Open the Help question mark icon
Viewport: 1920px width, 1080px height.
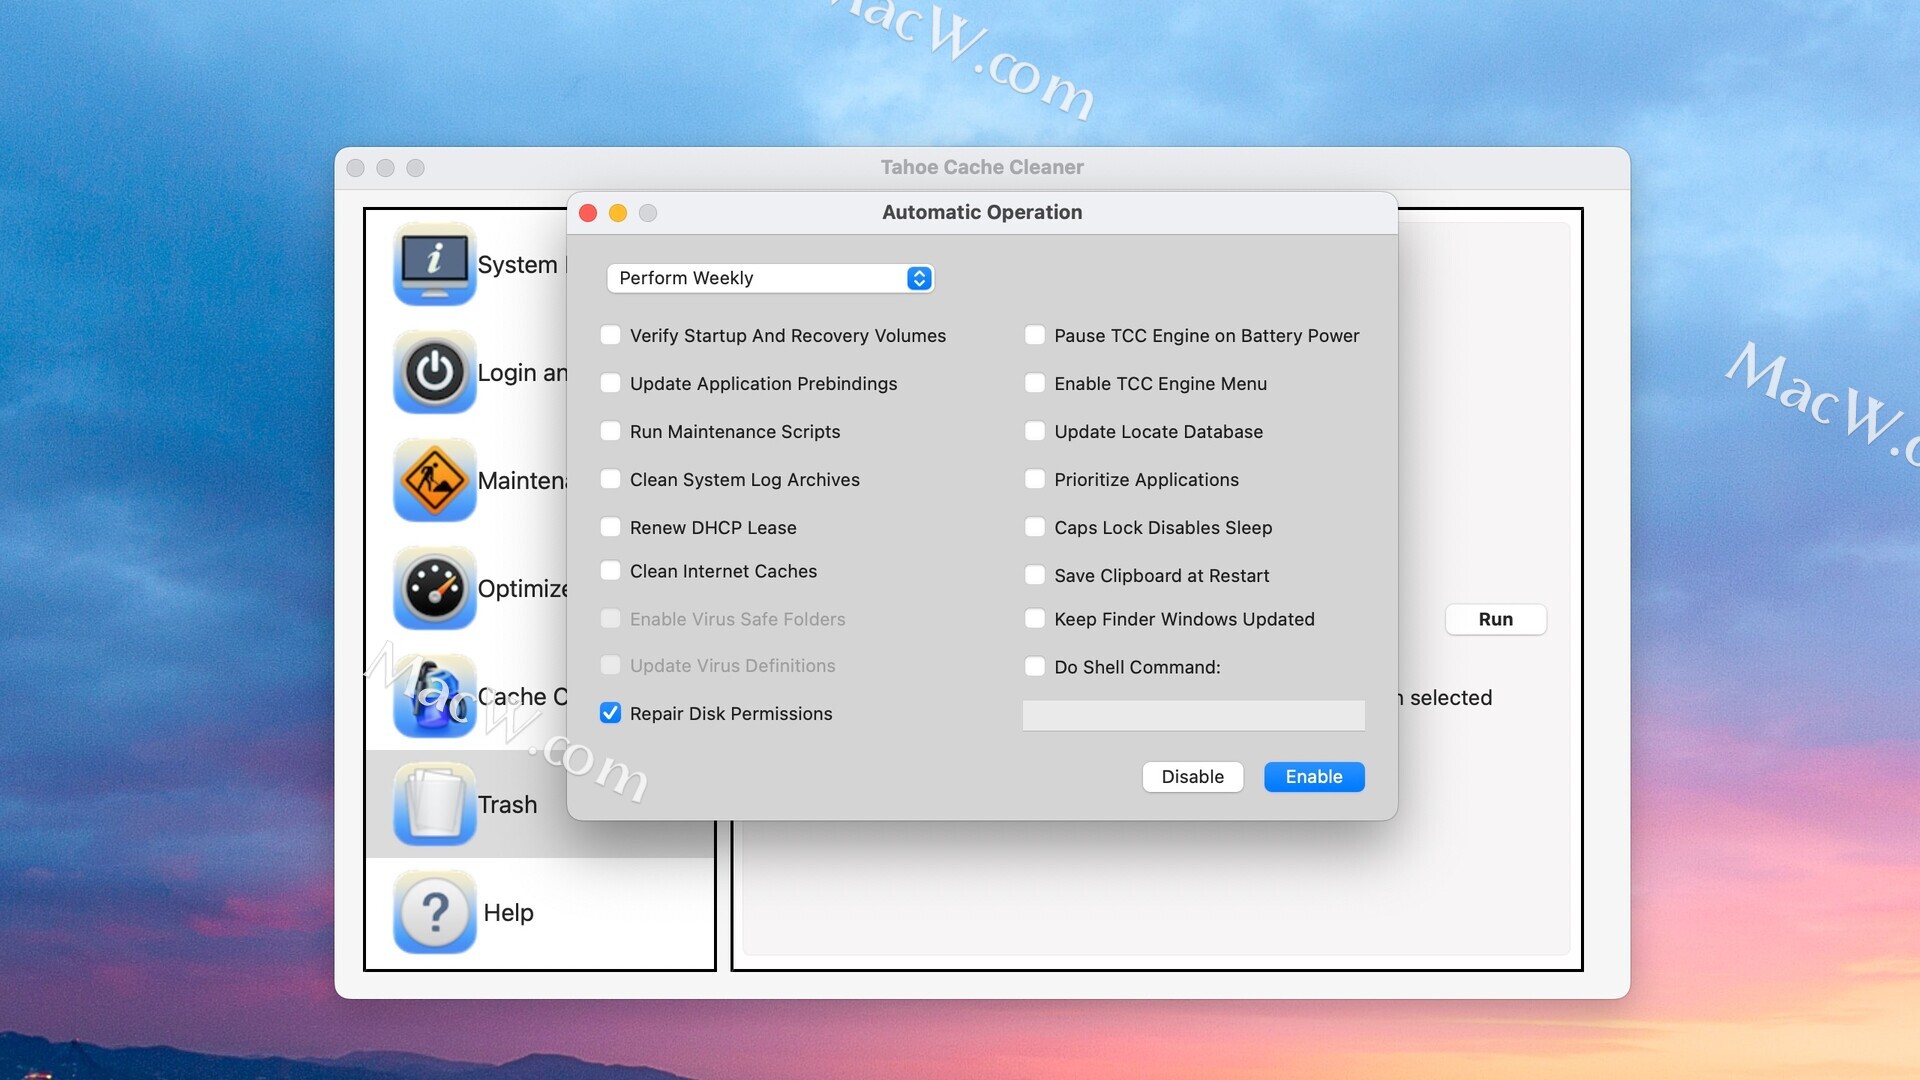click(434, 912)
